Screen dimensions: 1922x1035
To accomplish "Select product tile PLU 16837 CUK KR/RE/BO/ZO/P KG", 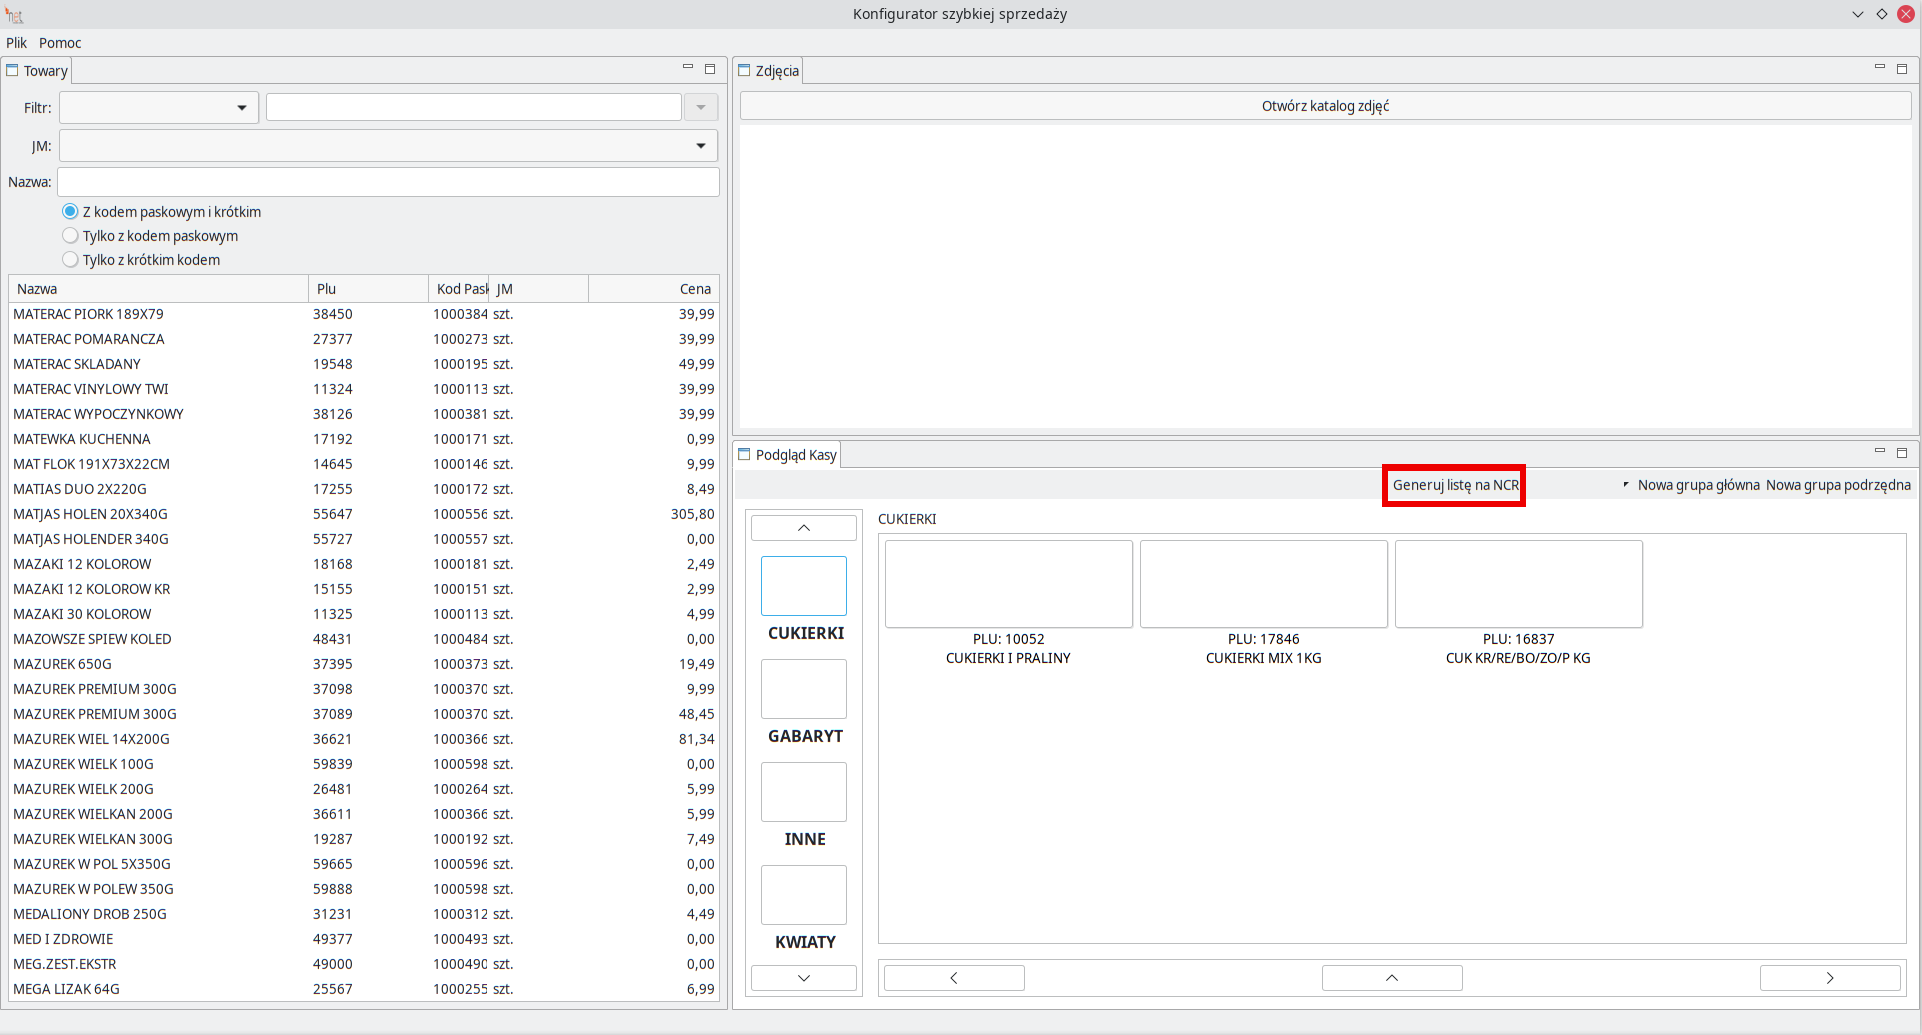I will (x=1519, y=584).
